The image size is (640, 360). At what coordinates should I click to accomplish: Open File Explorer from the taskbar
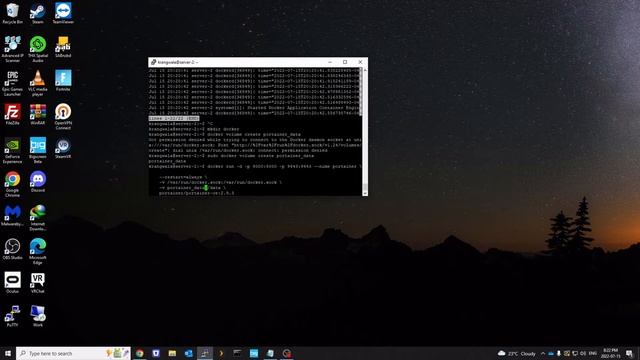172,353
